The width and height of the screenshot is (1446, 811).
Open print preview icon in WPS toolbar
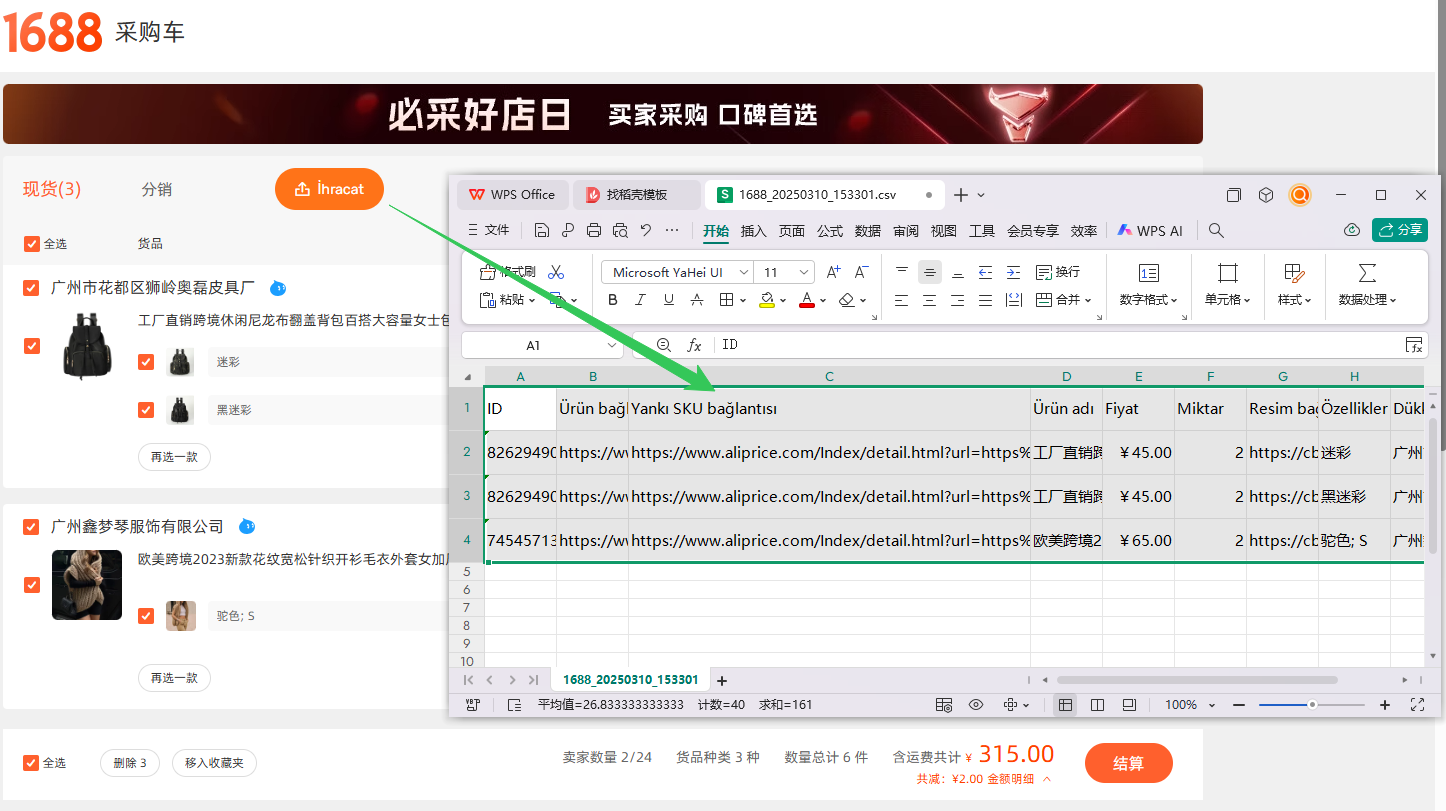[619, 230]
